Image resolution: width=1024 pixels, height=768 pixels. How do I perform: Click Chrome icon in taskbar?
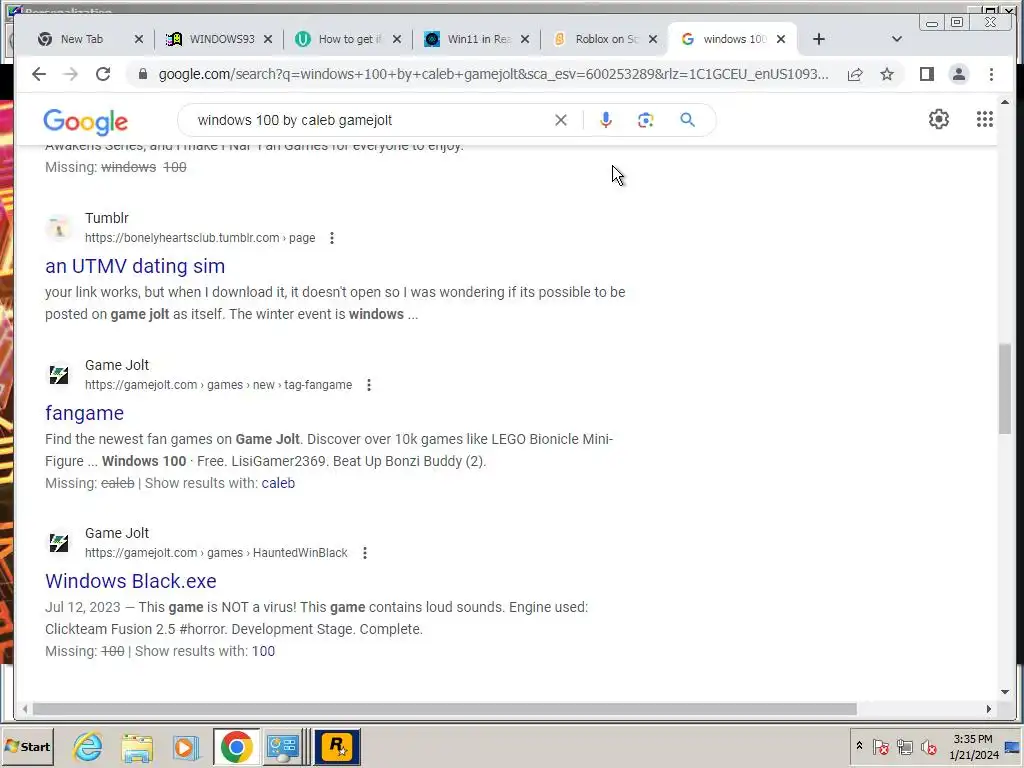236,747
